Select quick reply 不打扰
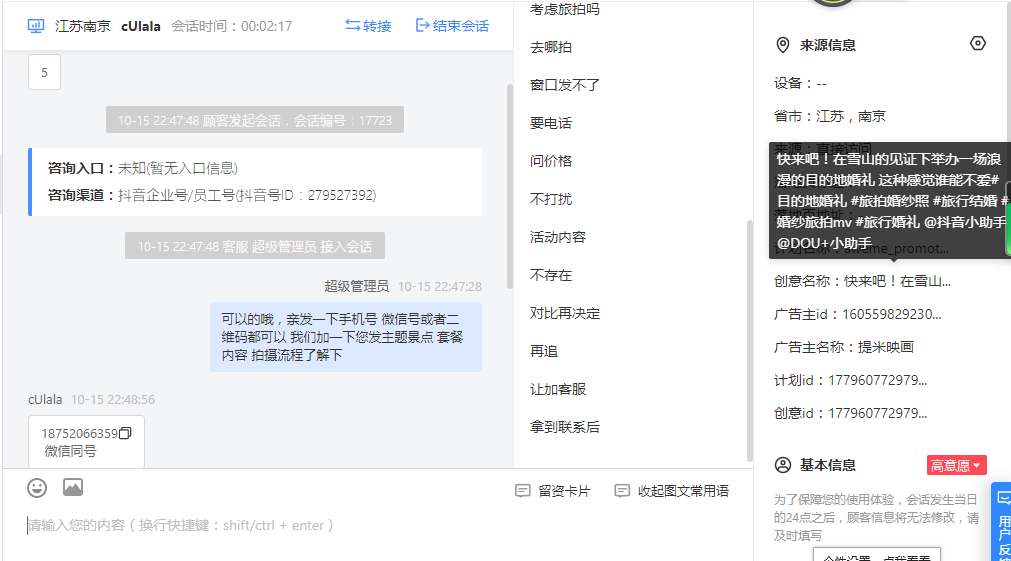The height and width of the screenshot is (561, 1011). [x=551, y=199]
